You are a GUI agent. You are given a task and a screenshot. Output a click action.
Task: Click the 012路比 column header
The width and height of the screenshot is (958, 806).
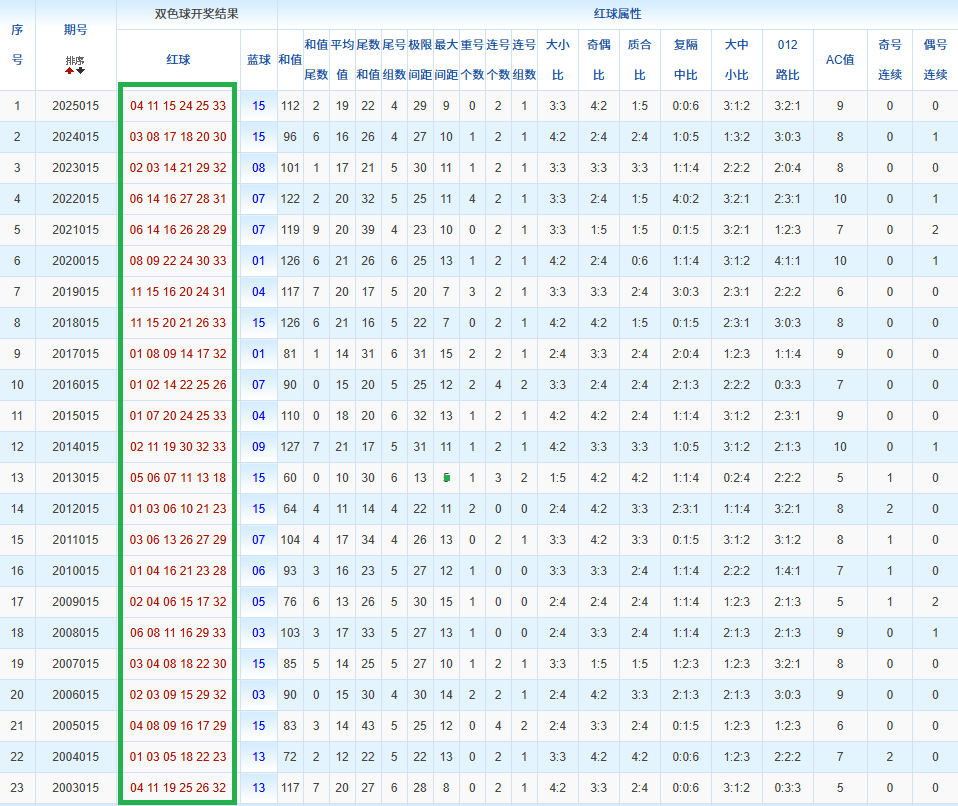(x=787, y=60)
